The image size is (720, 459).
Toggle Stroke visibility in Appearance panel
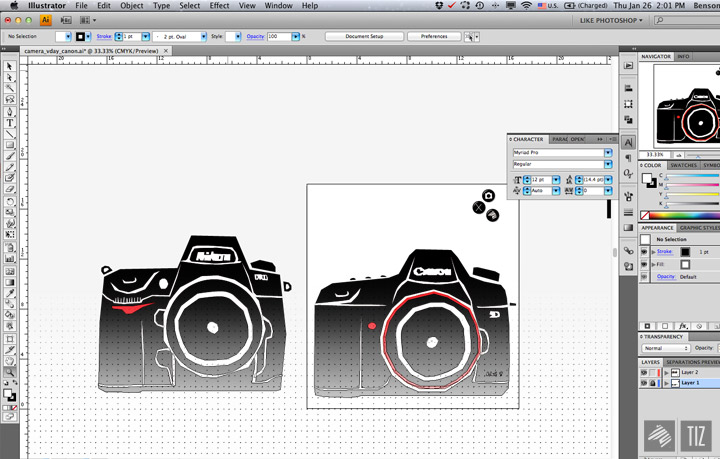click(x=645, y=252)
